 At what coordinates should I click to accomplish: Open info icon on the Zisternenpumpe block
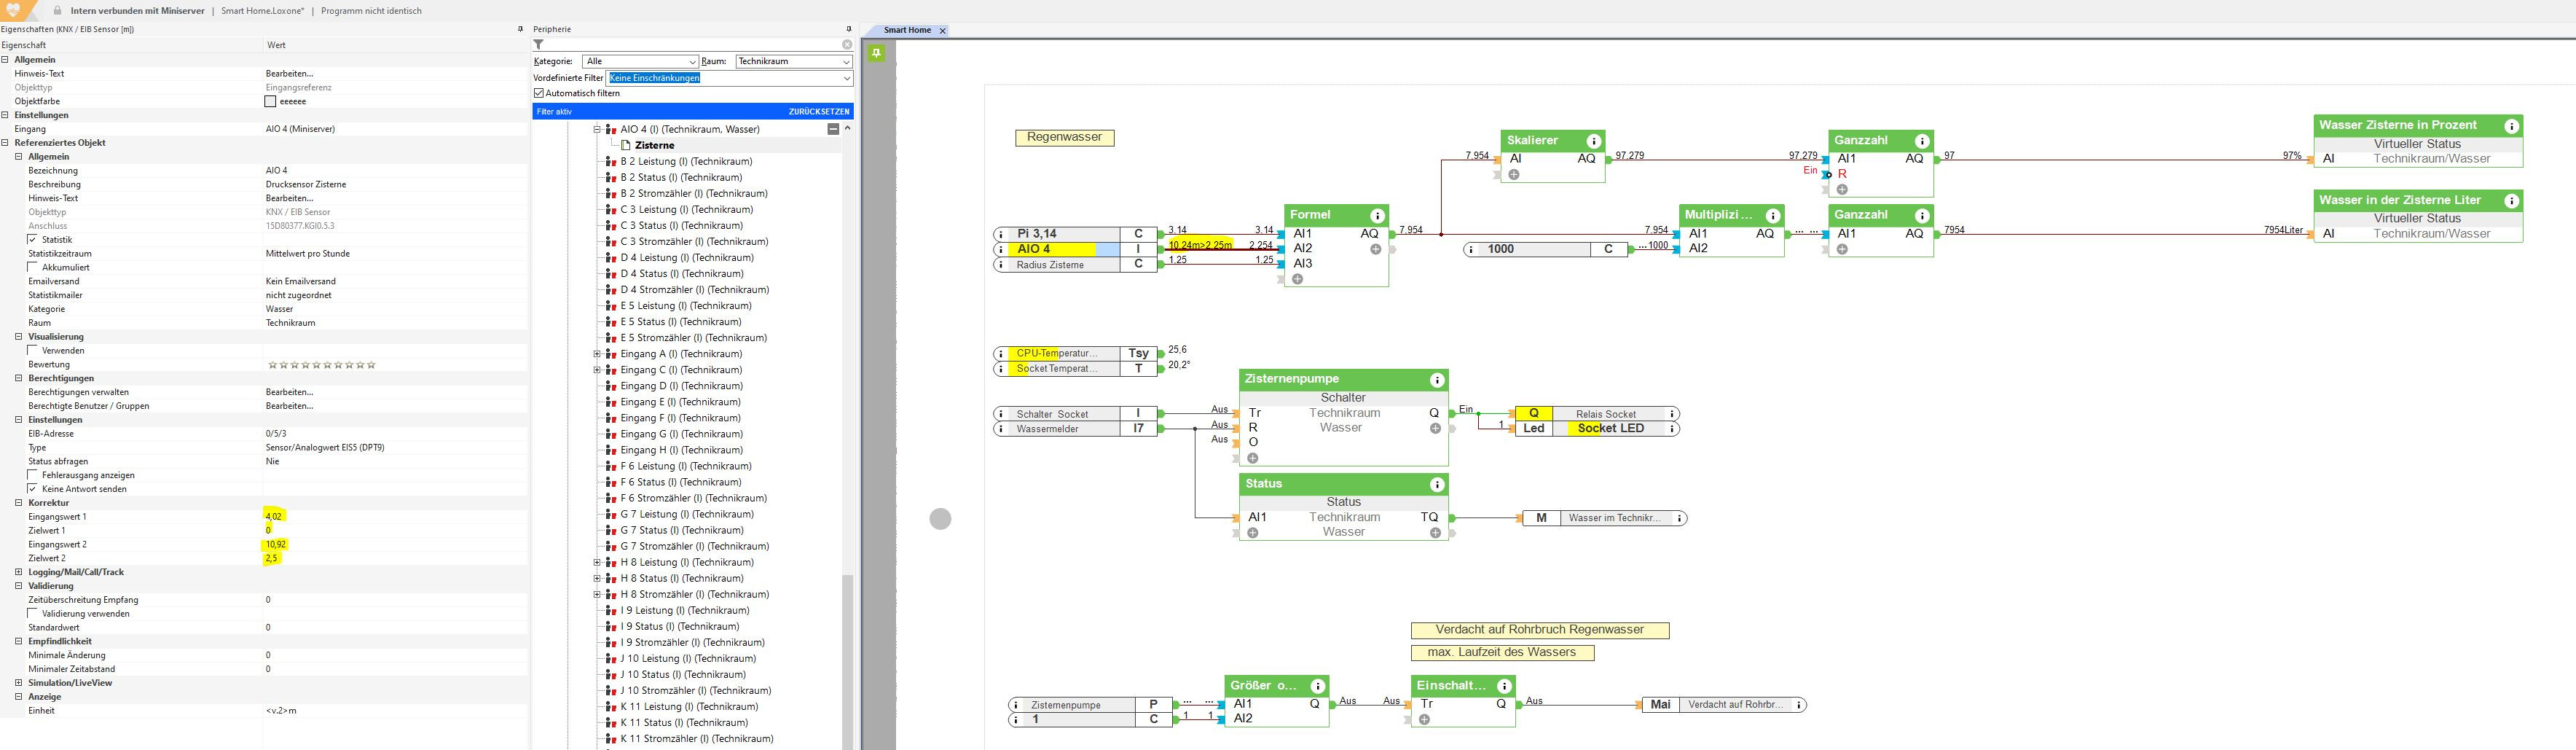(x=1437, y=380)
